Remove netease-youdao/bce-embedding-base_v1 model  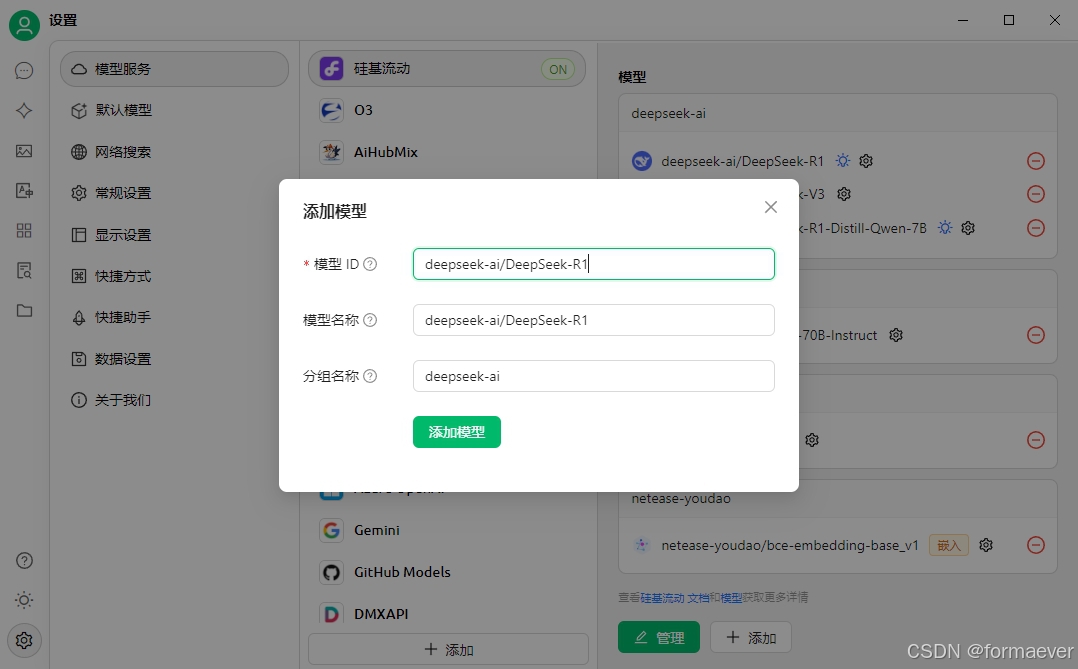(1036, 545)
